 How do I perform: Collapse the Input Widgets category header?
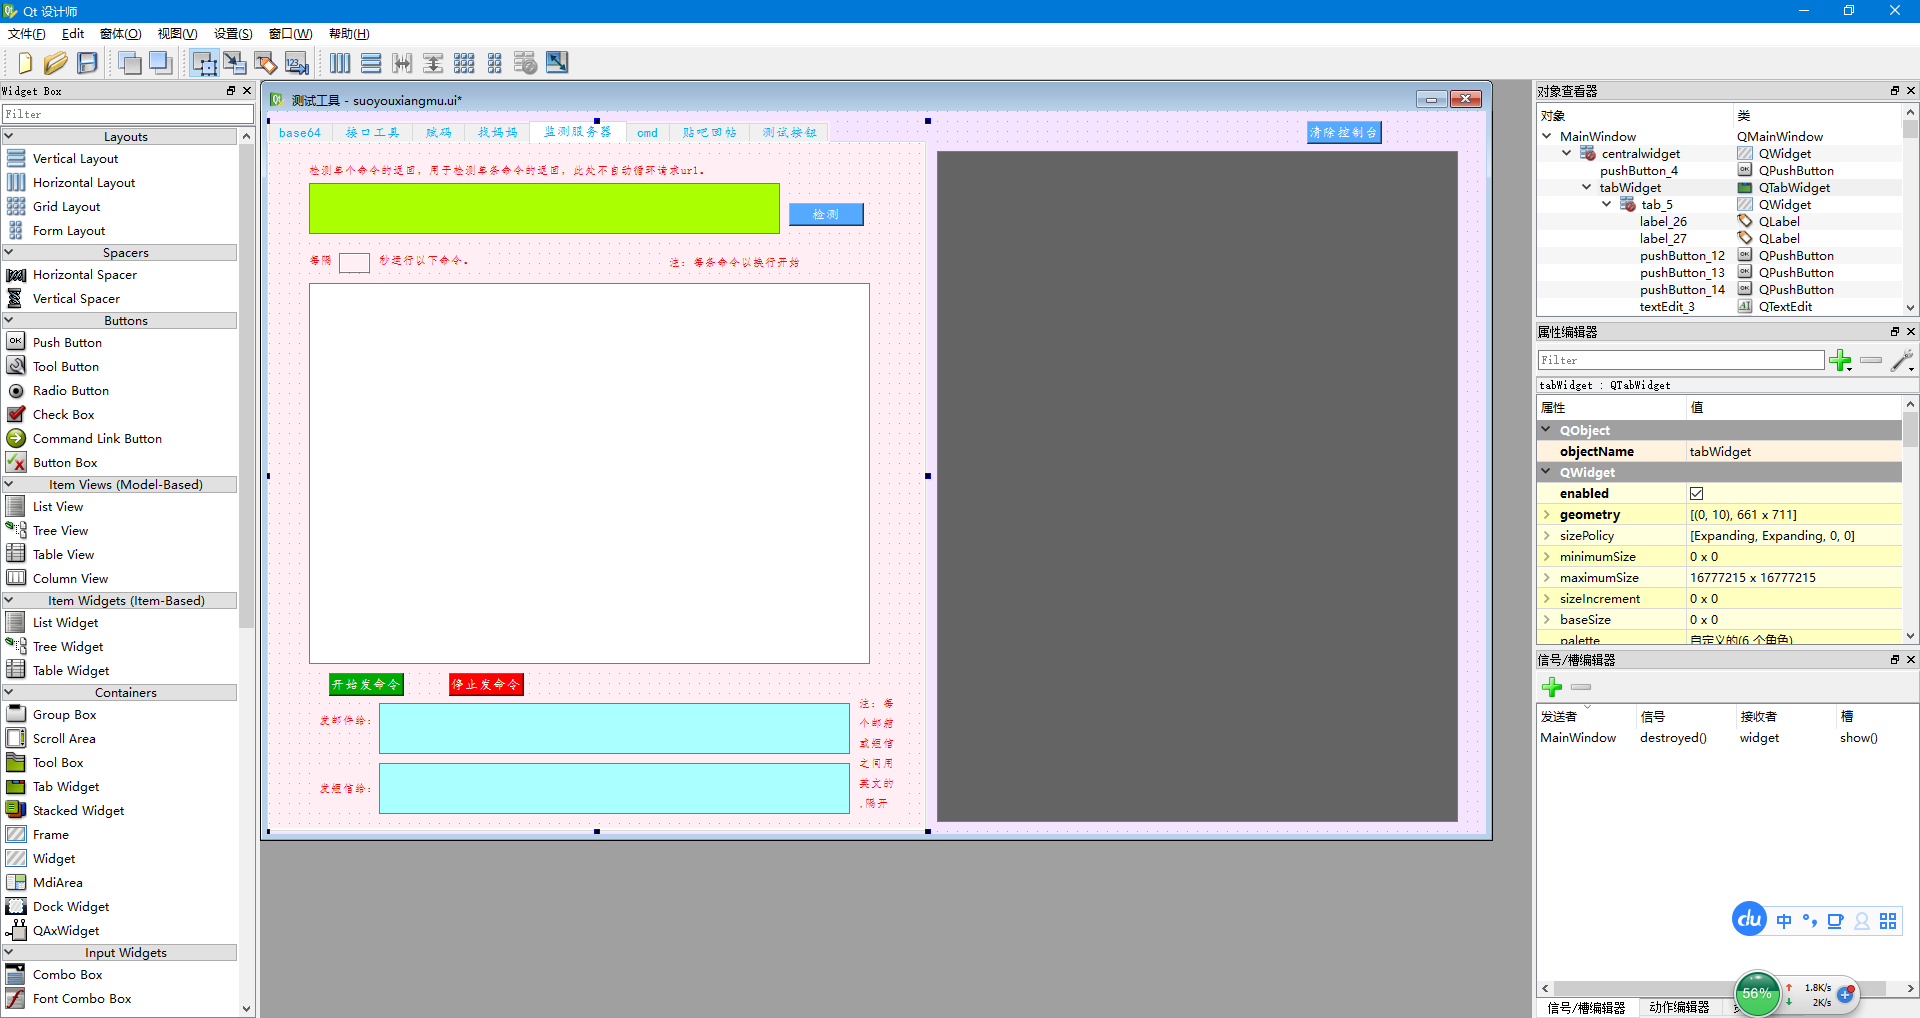tap(9, 952)
